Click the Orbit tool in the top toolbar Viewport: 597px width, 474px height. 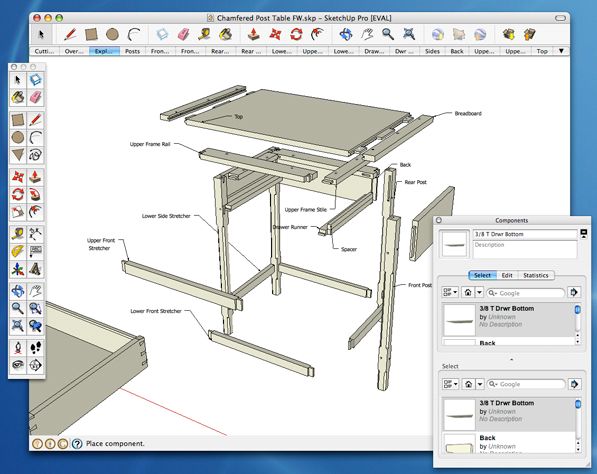tap(346, 34)
